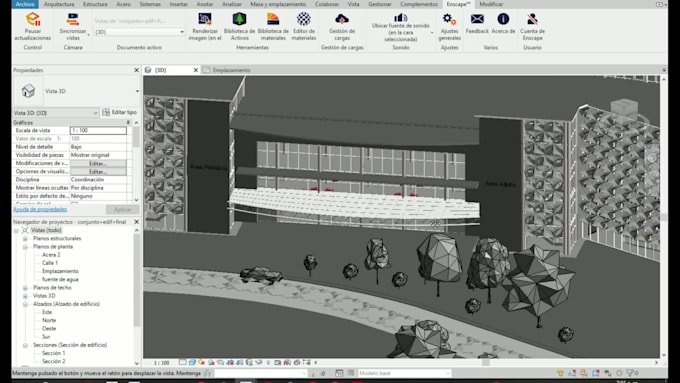Pause Enscape updates with Pausar actualizaciones
The image size is (680, 383).
pyautogui.click(x=33, y=26)
